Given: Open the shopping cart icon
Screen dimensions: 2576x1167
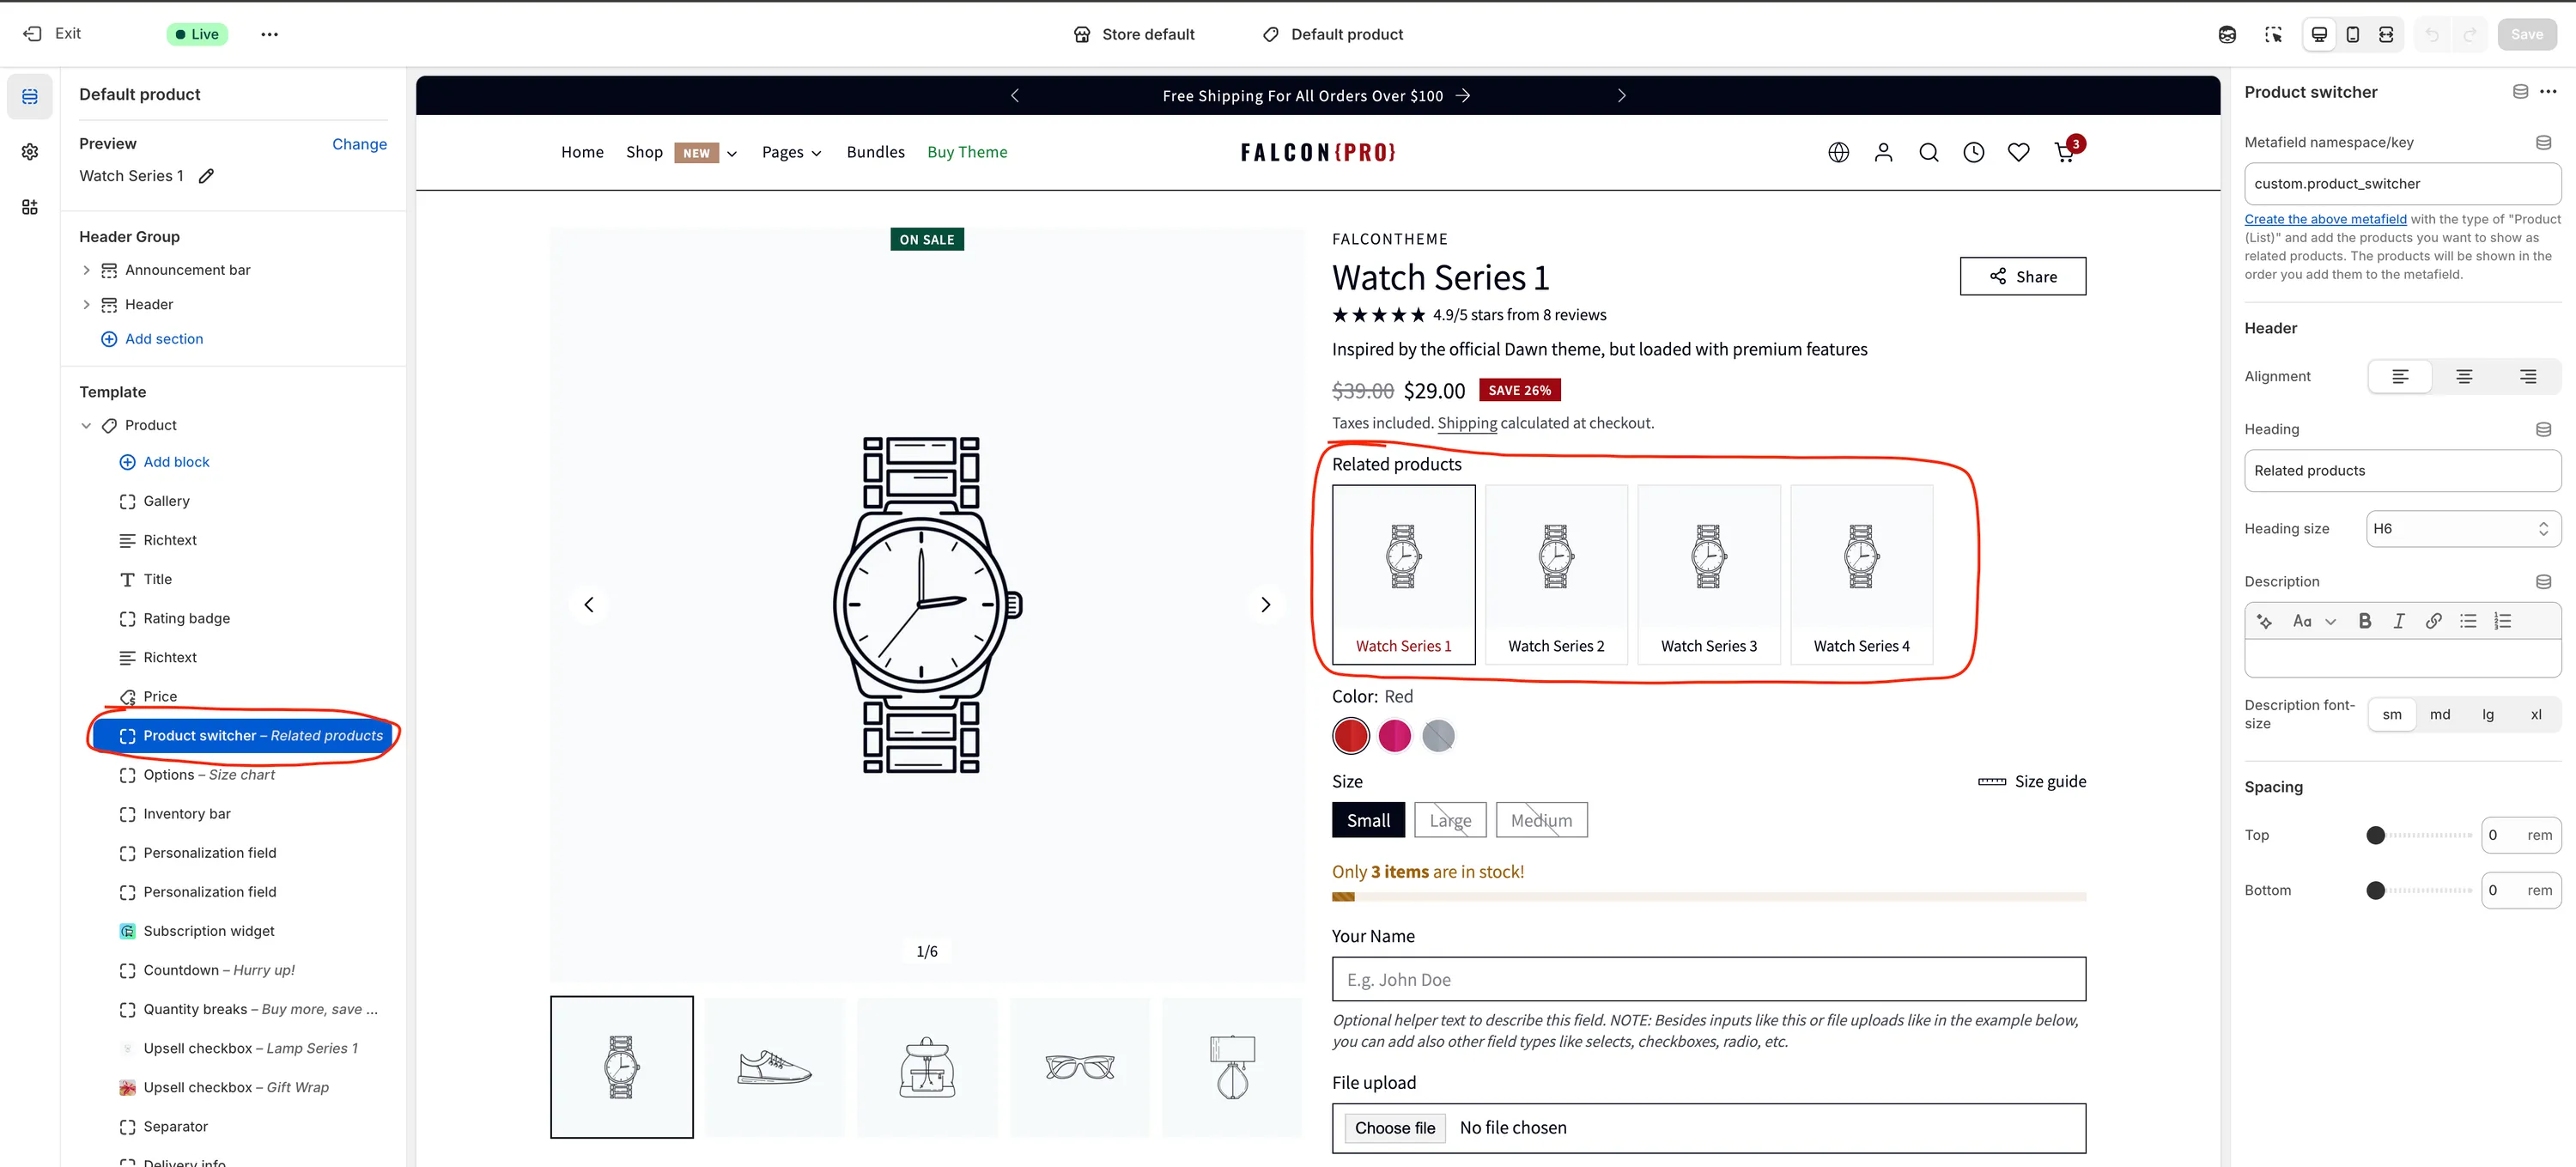Looking at the screenshot, I should point(2064,152).
